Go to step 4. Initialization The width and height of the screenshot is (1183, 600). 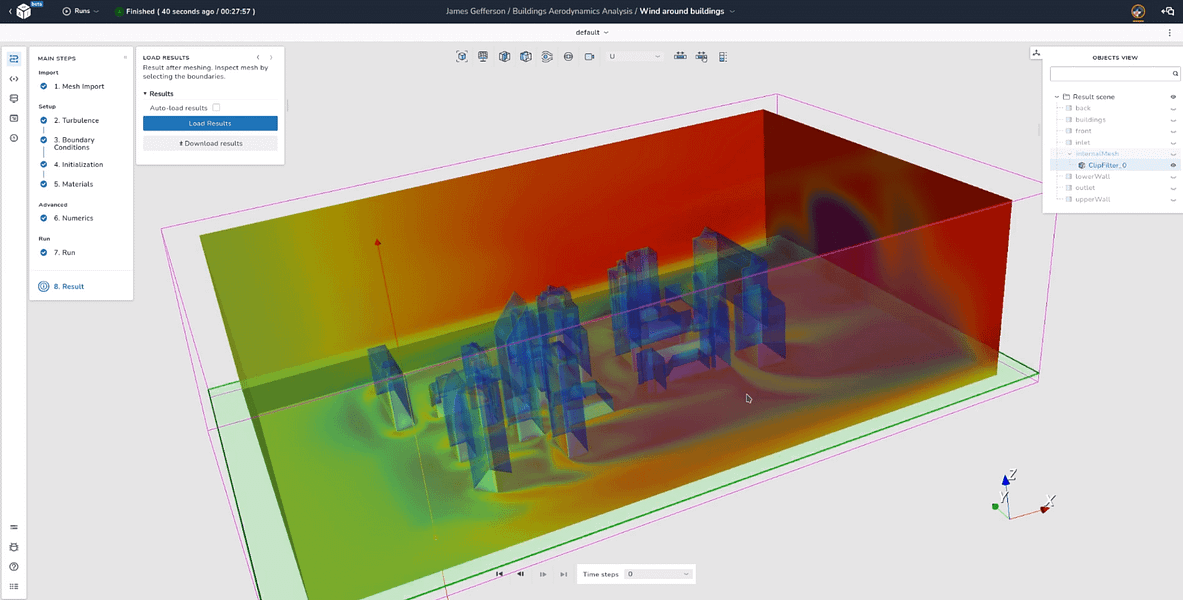(x=78, y=164)
